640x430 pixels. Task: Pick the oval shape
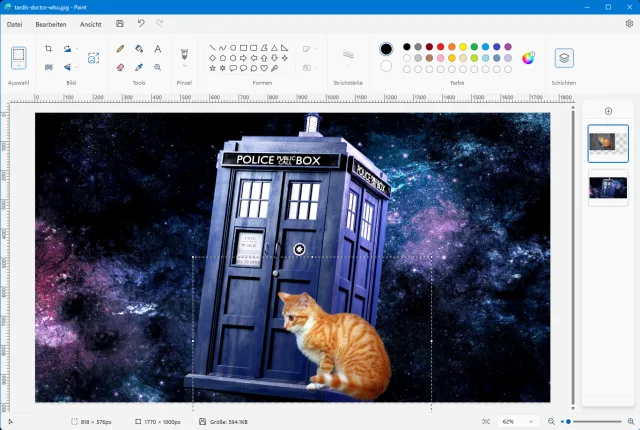[x=233, y=48]
